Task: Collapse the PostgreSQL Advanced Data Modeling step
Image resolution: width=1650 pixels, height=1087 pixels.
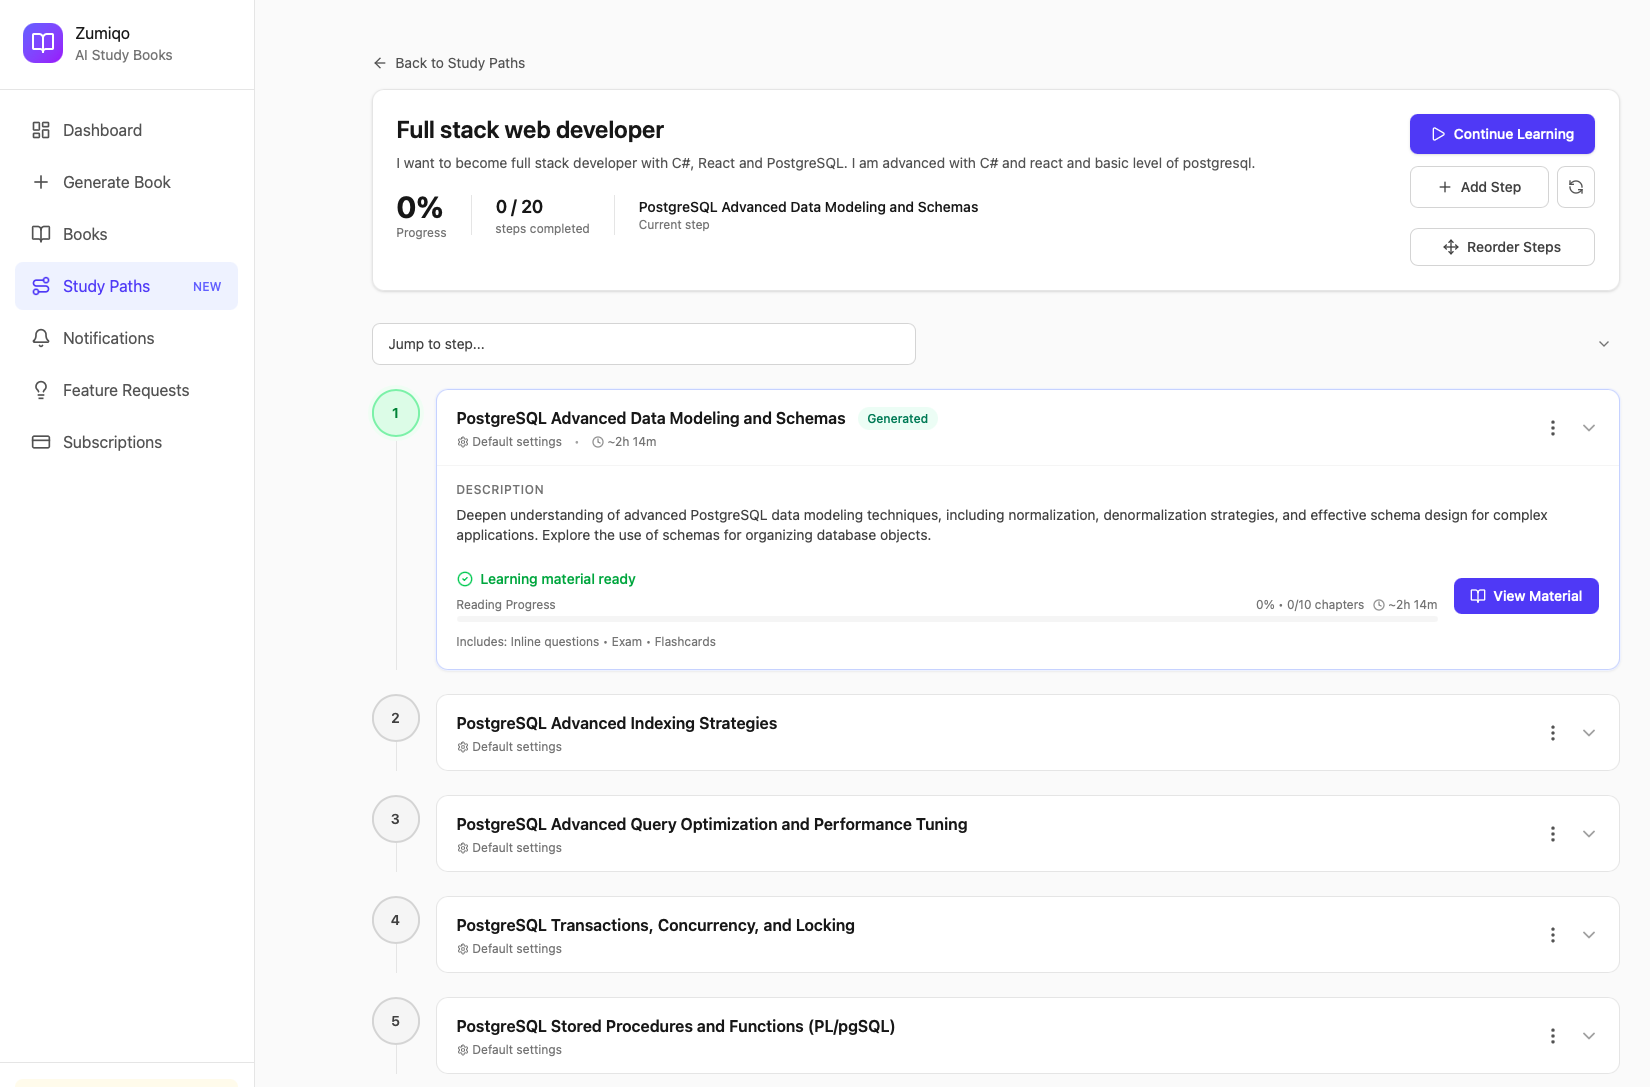Action: pyautogui.click(x=1589, y=427)
